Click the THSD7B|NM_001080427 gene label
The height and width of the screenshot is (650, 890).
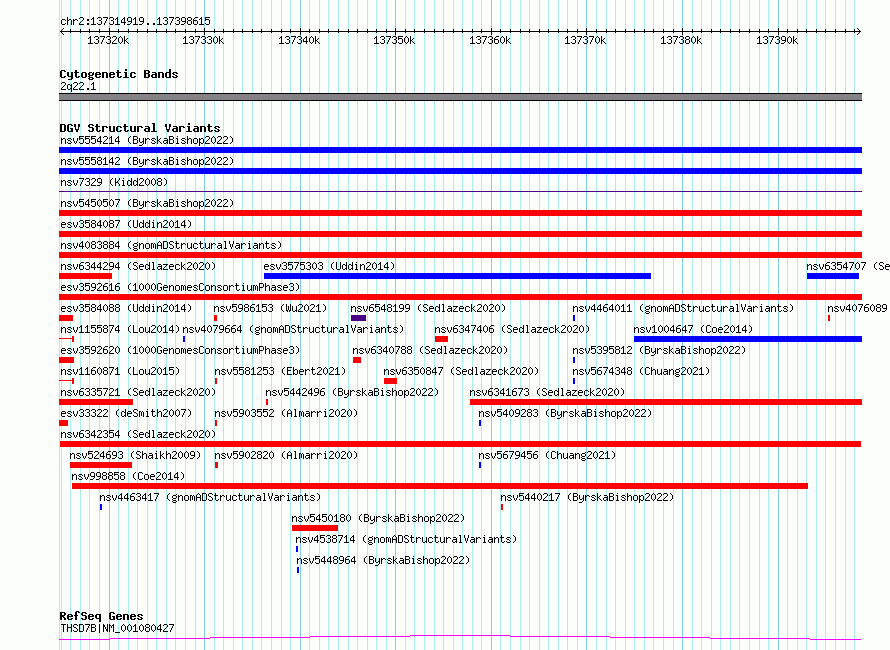[117, 628]
